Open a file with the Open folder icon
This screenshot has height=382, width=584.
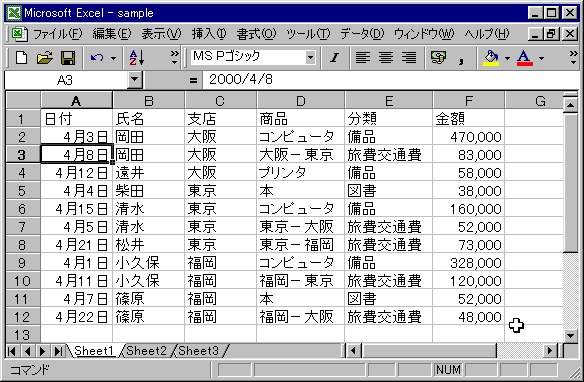point(45,58)
